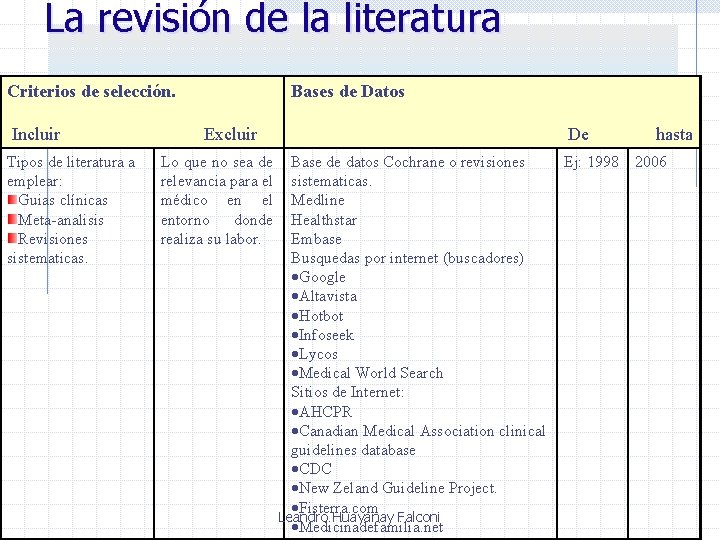Select the 'Altavista' bullet item

coord(324,296)
